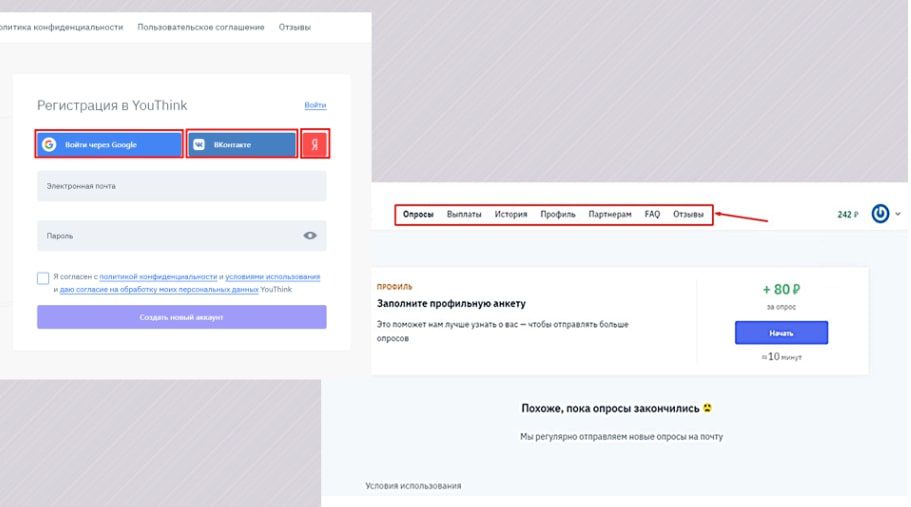
Task: Open Пользовательское соглашение in top navigation
Action: 200,27
